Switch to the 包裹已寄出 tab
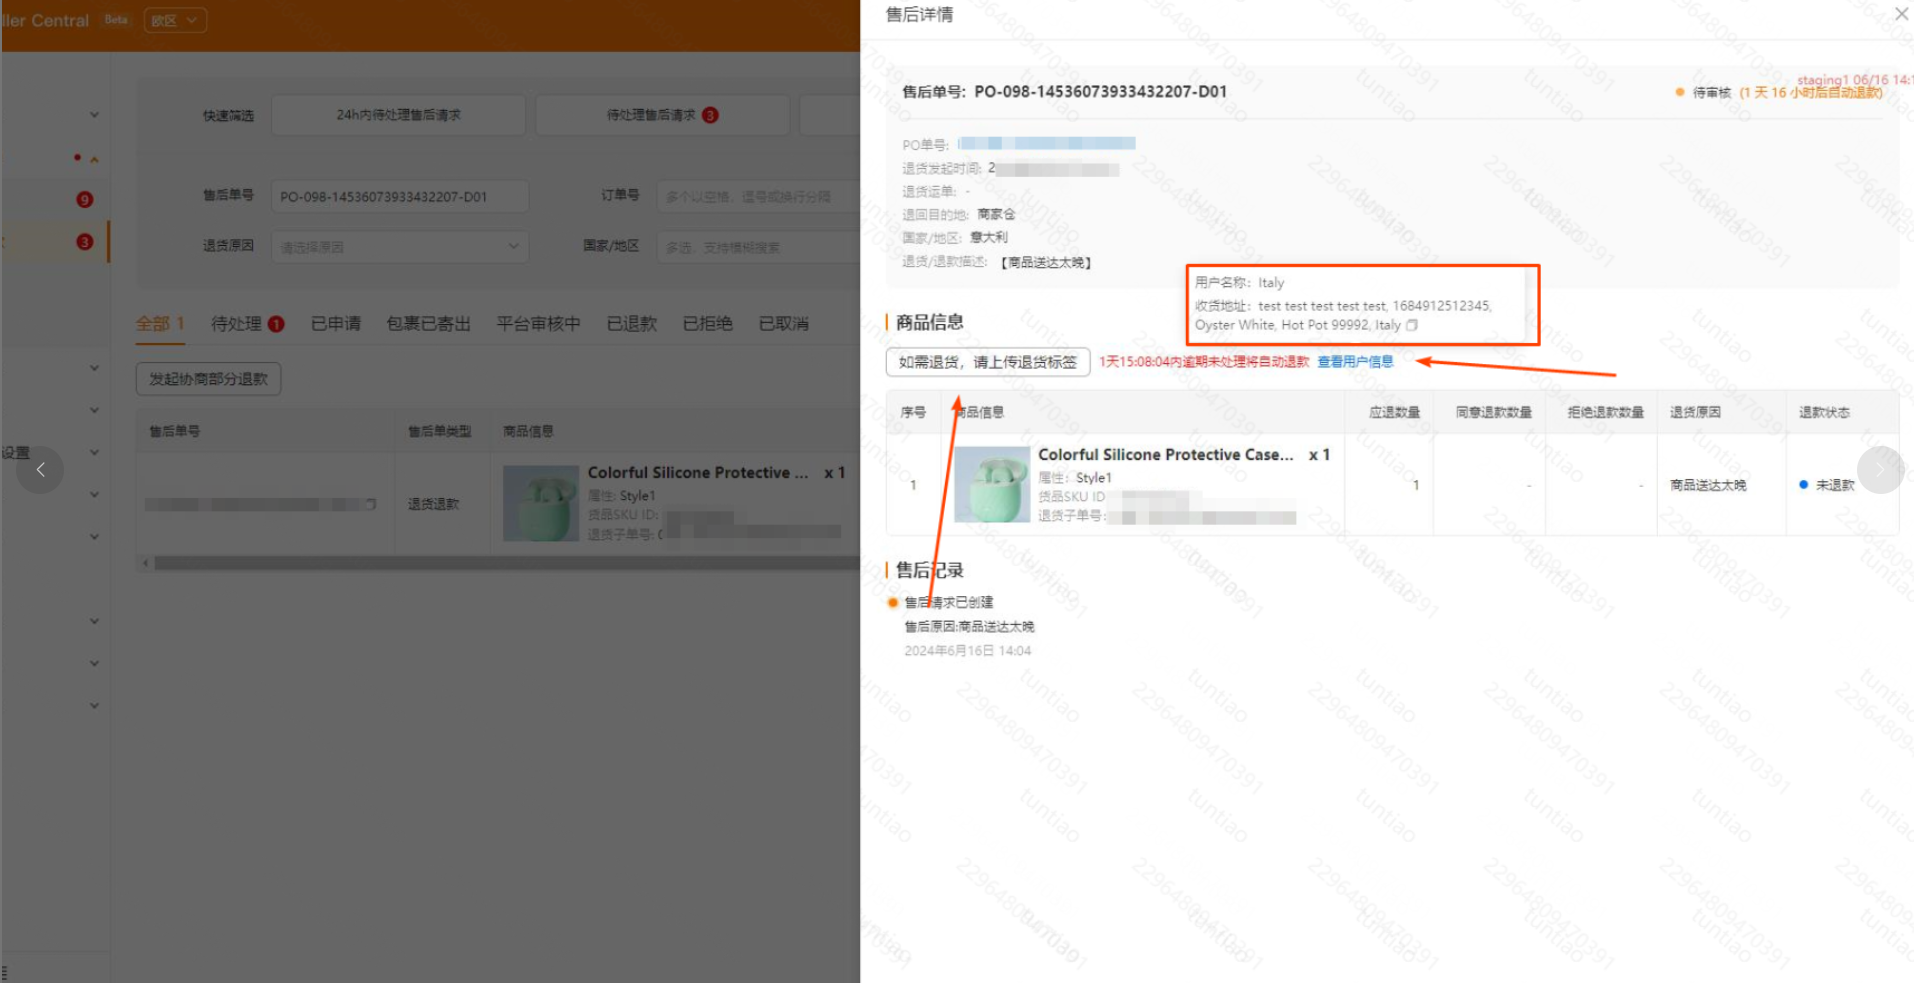 [x=428, y=322]
